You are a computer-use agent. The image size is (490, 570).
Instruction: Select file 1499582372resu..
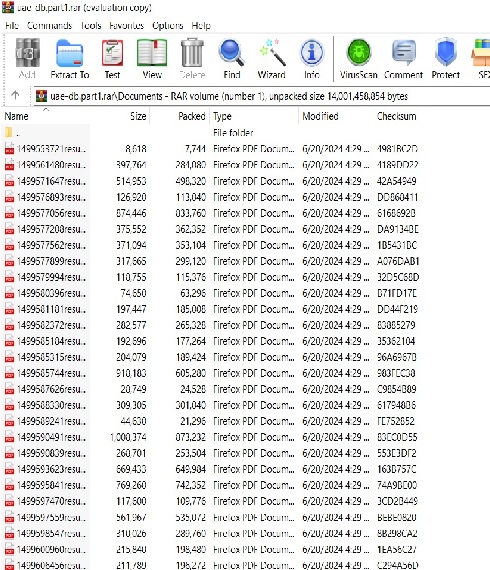(x=51, y=325)
